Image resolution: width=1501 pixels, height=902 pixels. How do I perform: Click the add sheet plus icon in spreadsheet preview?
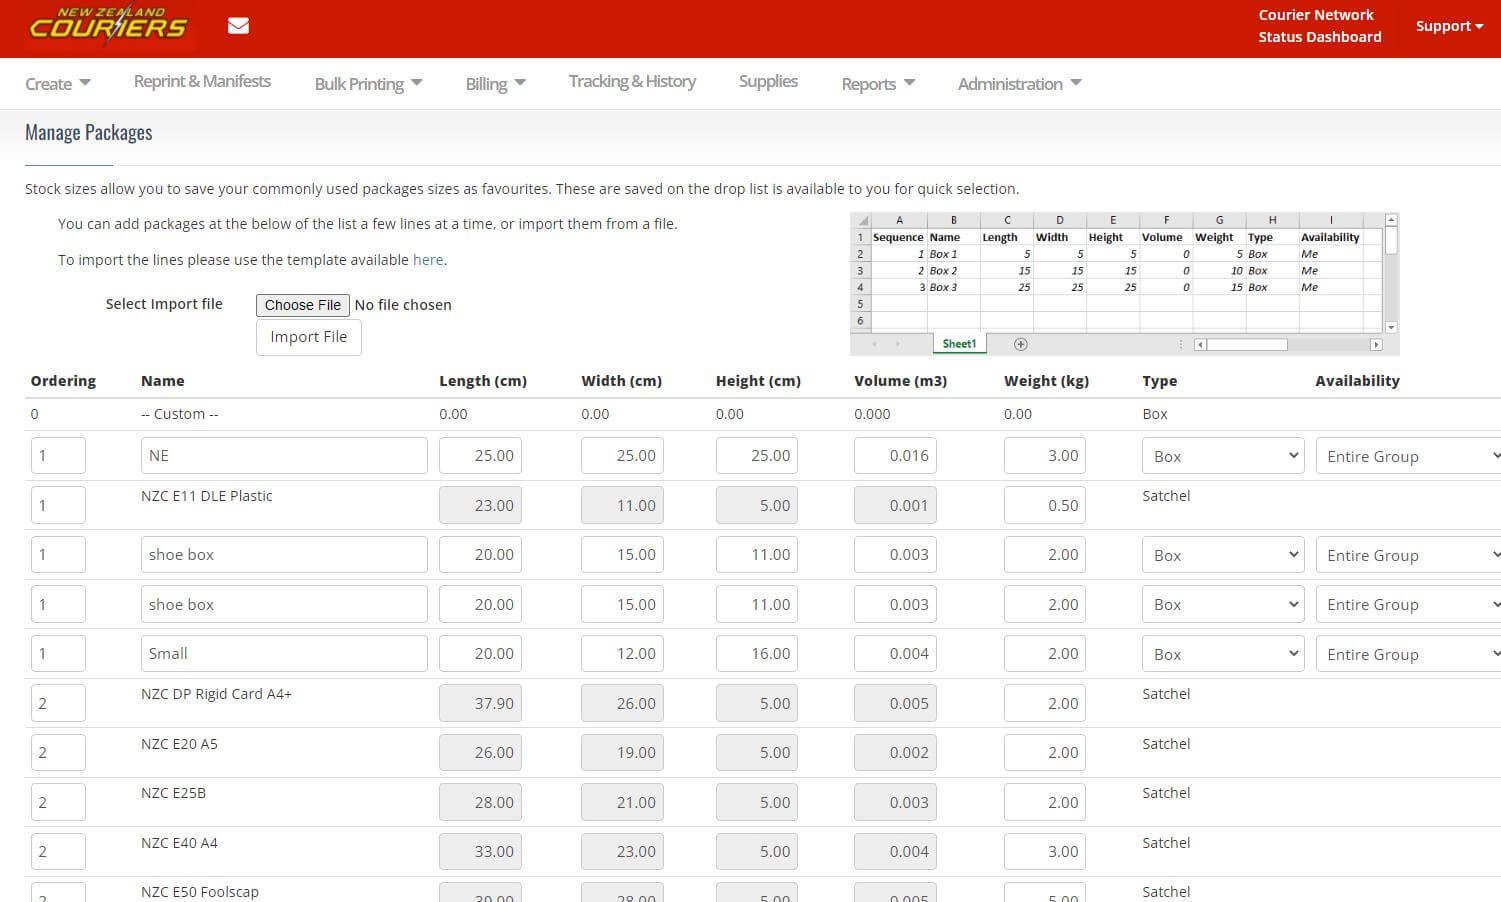[1020, 344]
